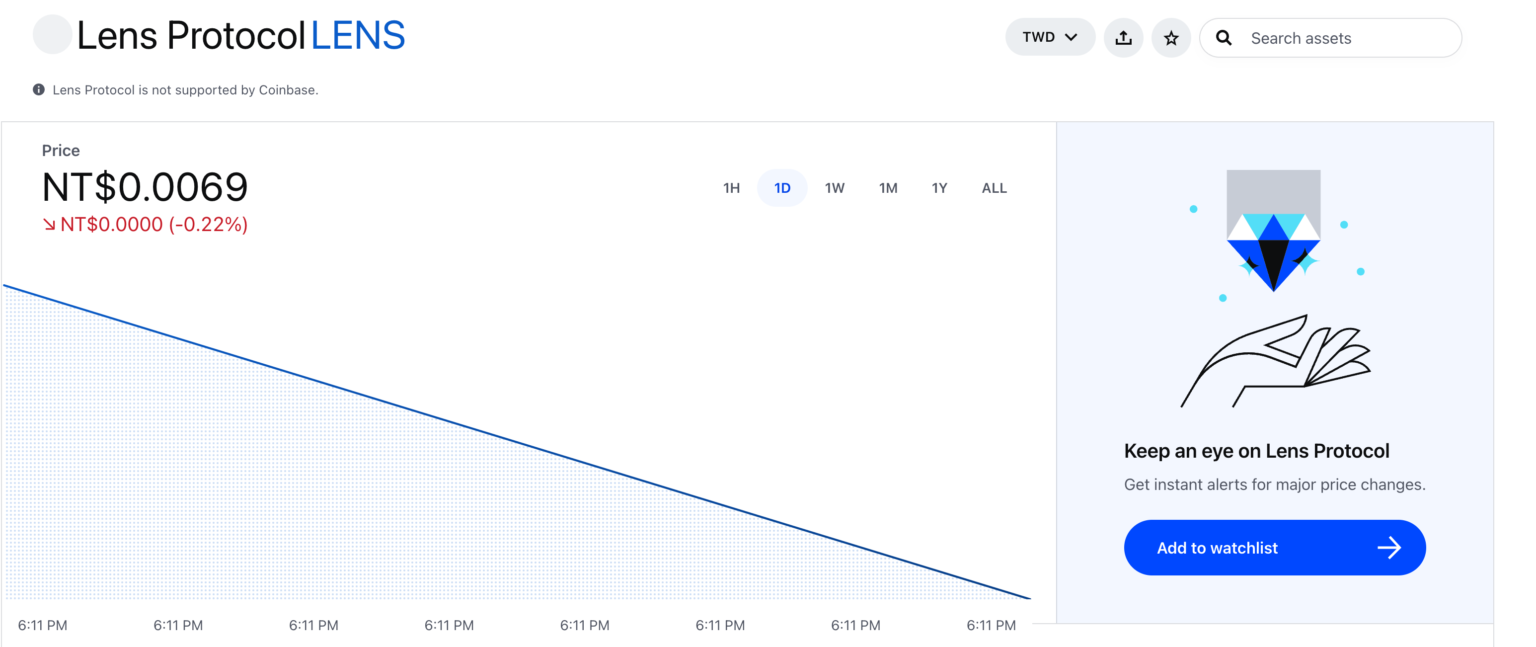Click the Lens Protocol round asset logo
Image resolution: width=1536 pixels, height=647 pixels.
point(52,35)
